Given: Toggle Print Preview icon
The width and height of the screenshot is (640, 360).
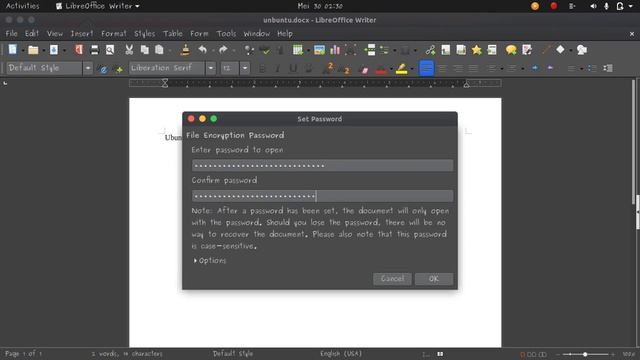Looking at the screenshot, I should 110,50.
